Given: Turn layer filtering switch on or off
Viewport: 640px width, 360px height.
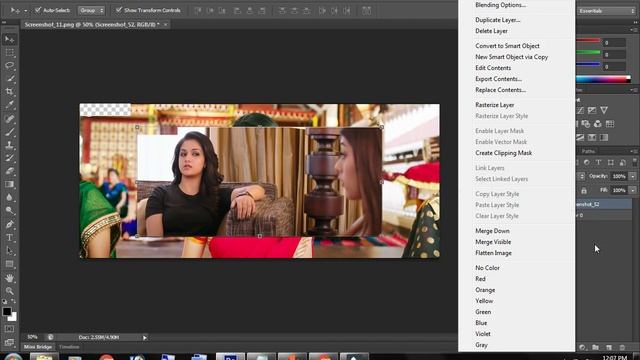Looking at the screenshot, I should (635, 162).
